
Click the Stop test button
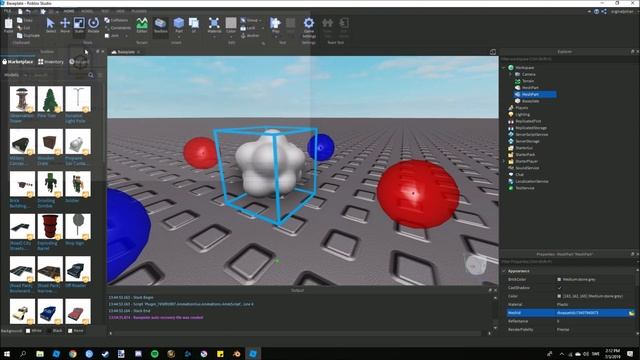290,25
